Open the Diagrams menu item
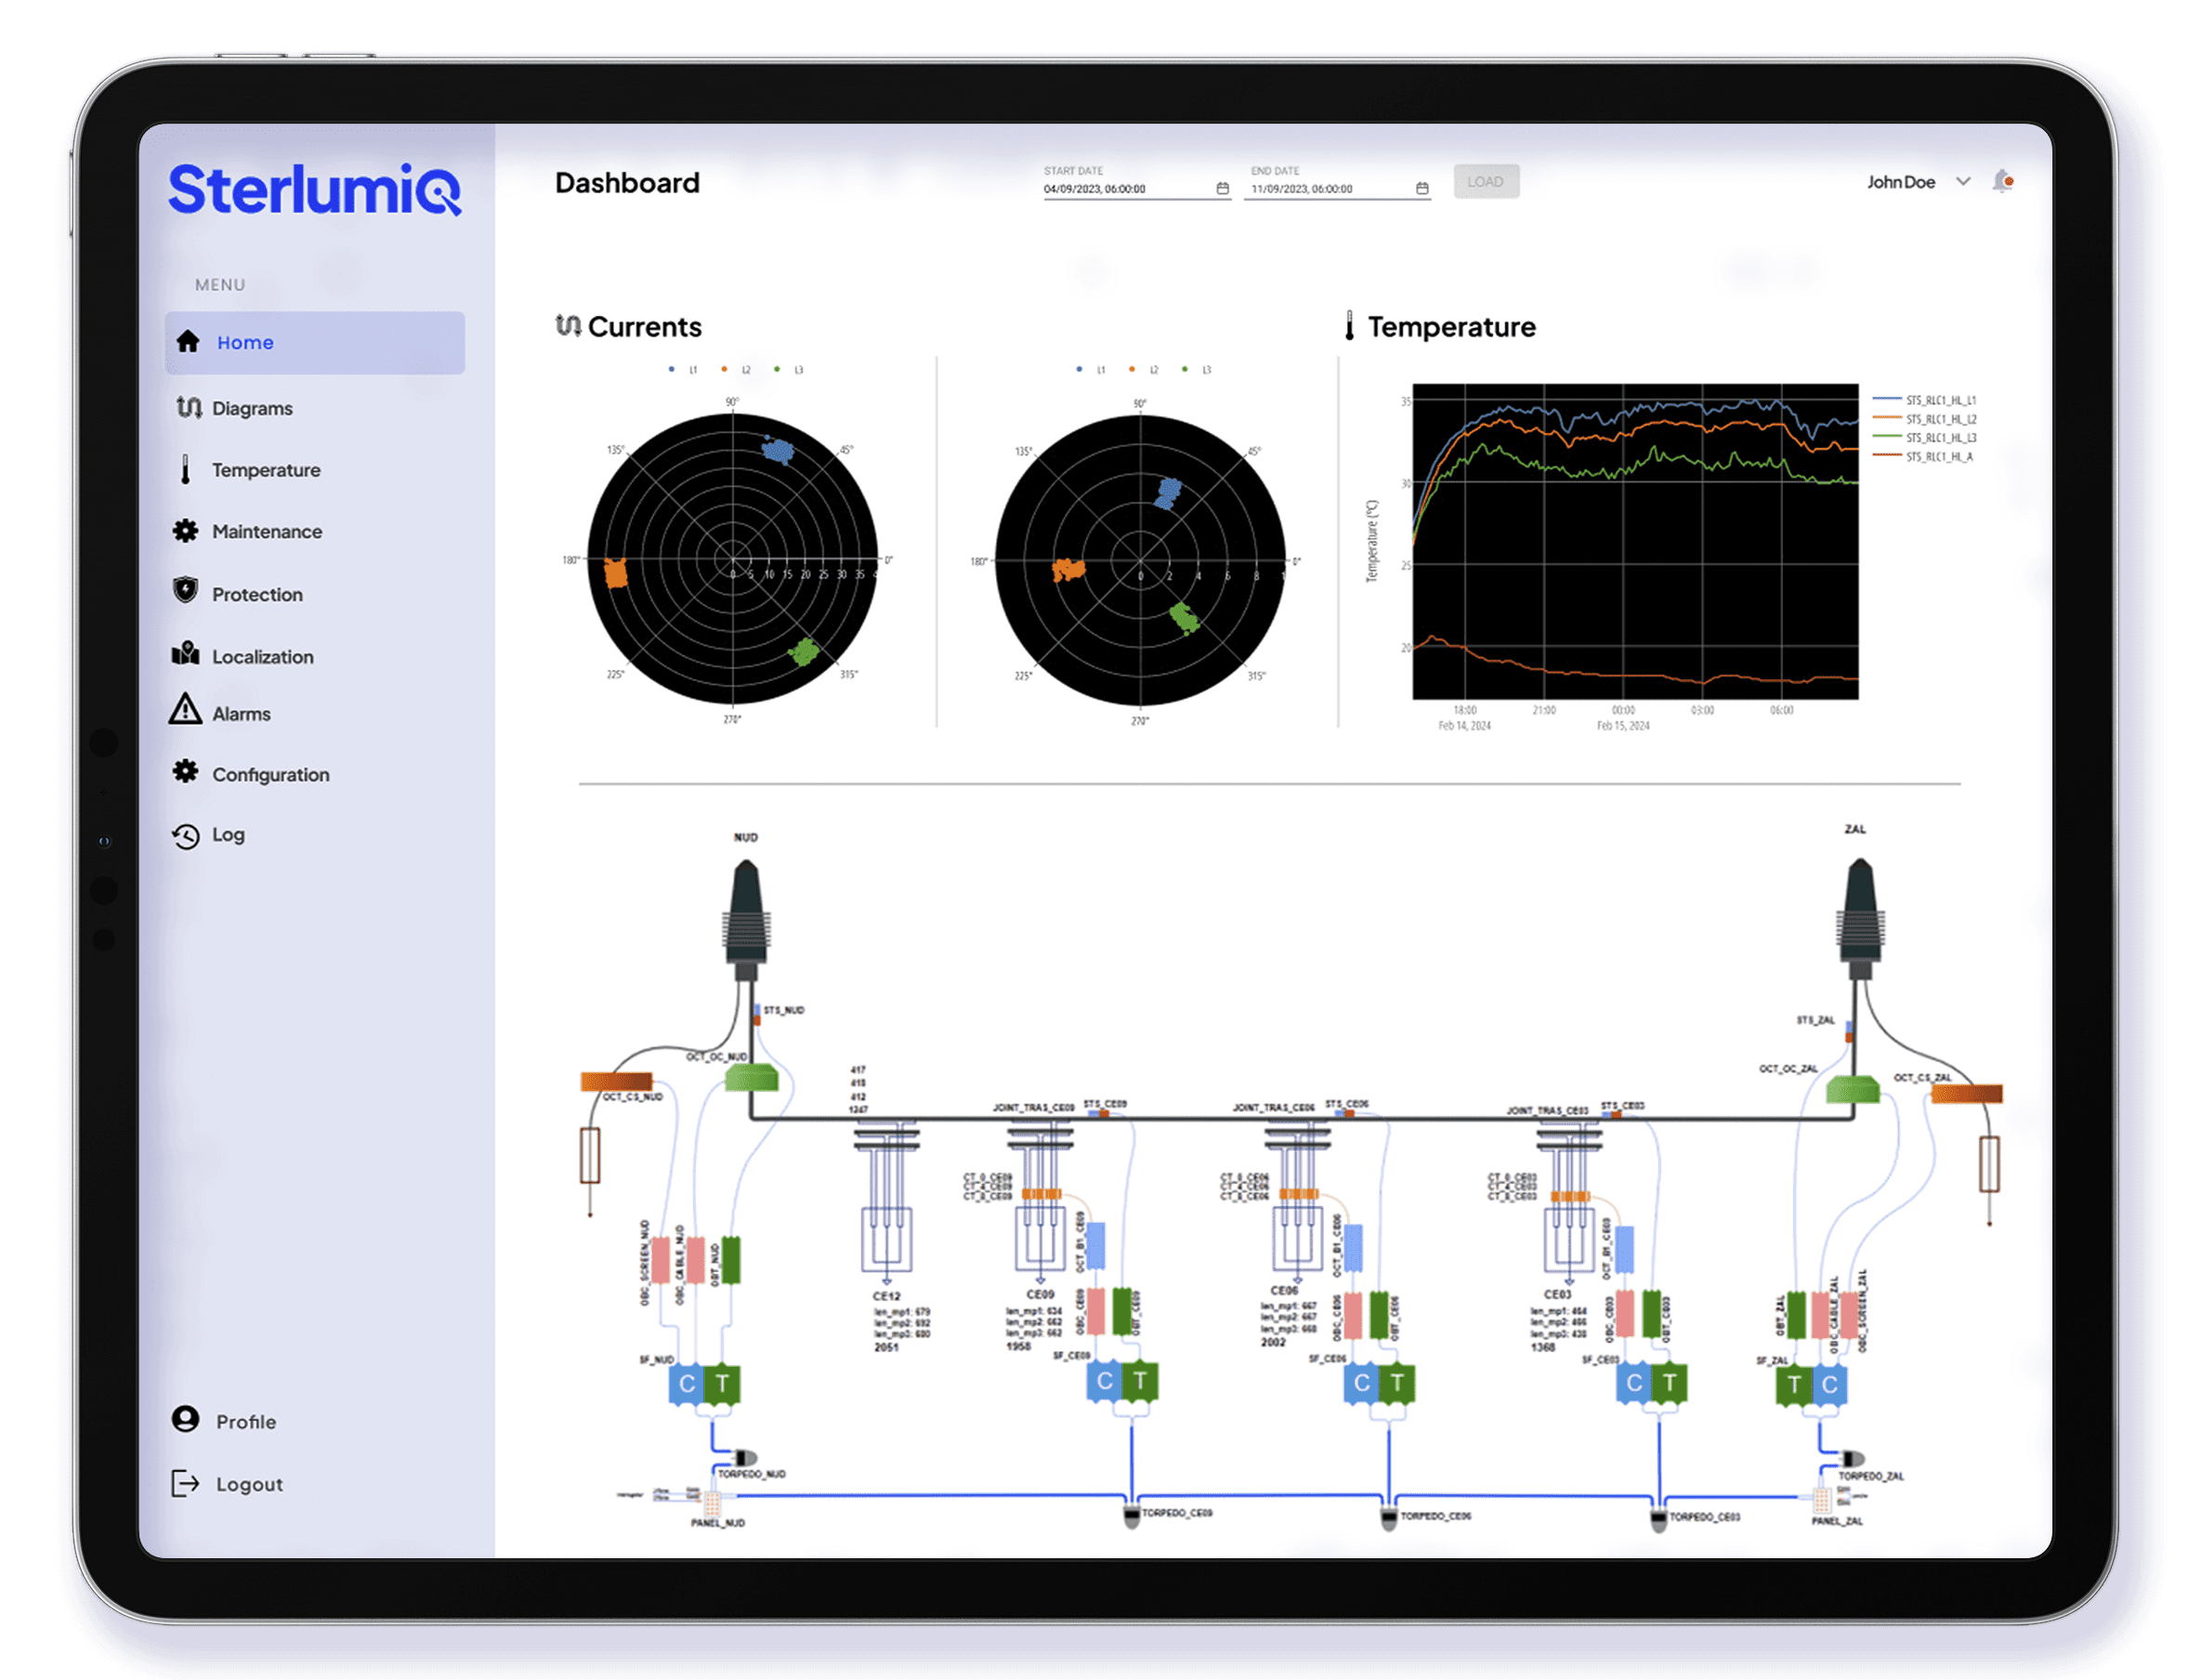Image resolution: width=2188 pixels, height=1680 pixels. [x=252, y=408]
